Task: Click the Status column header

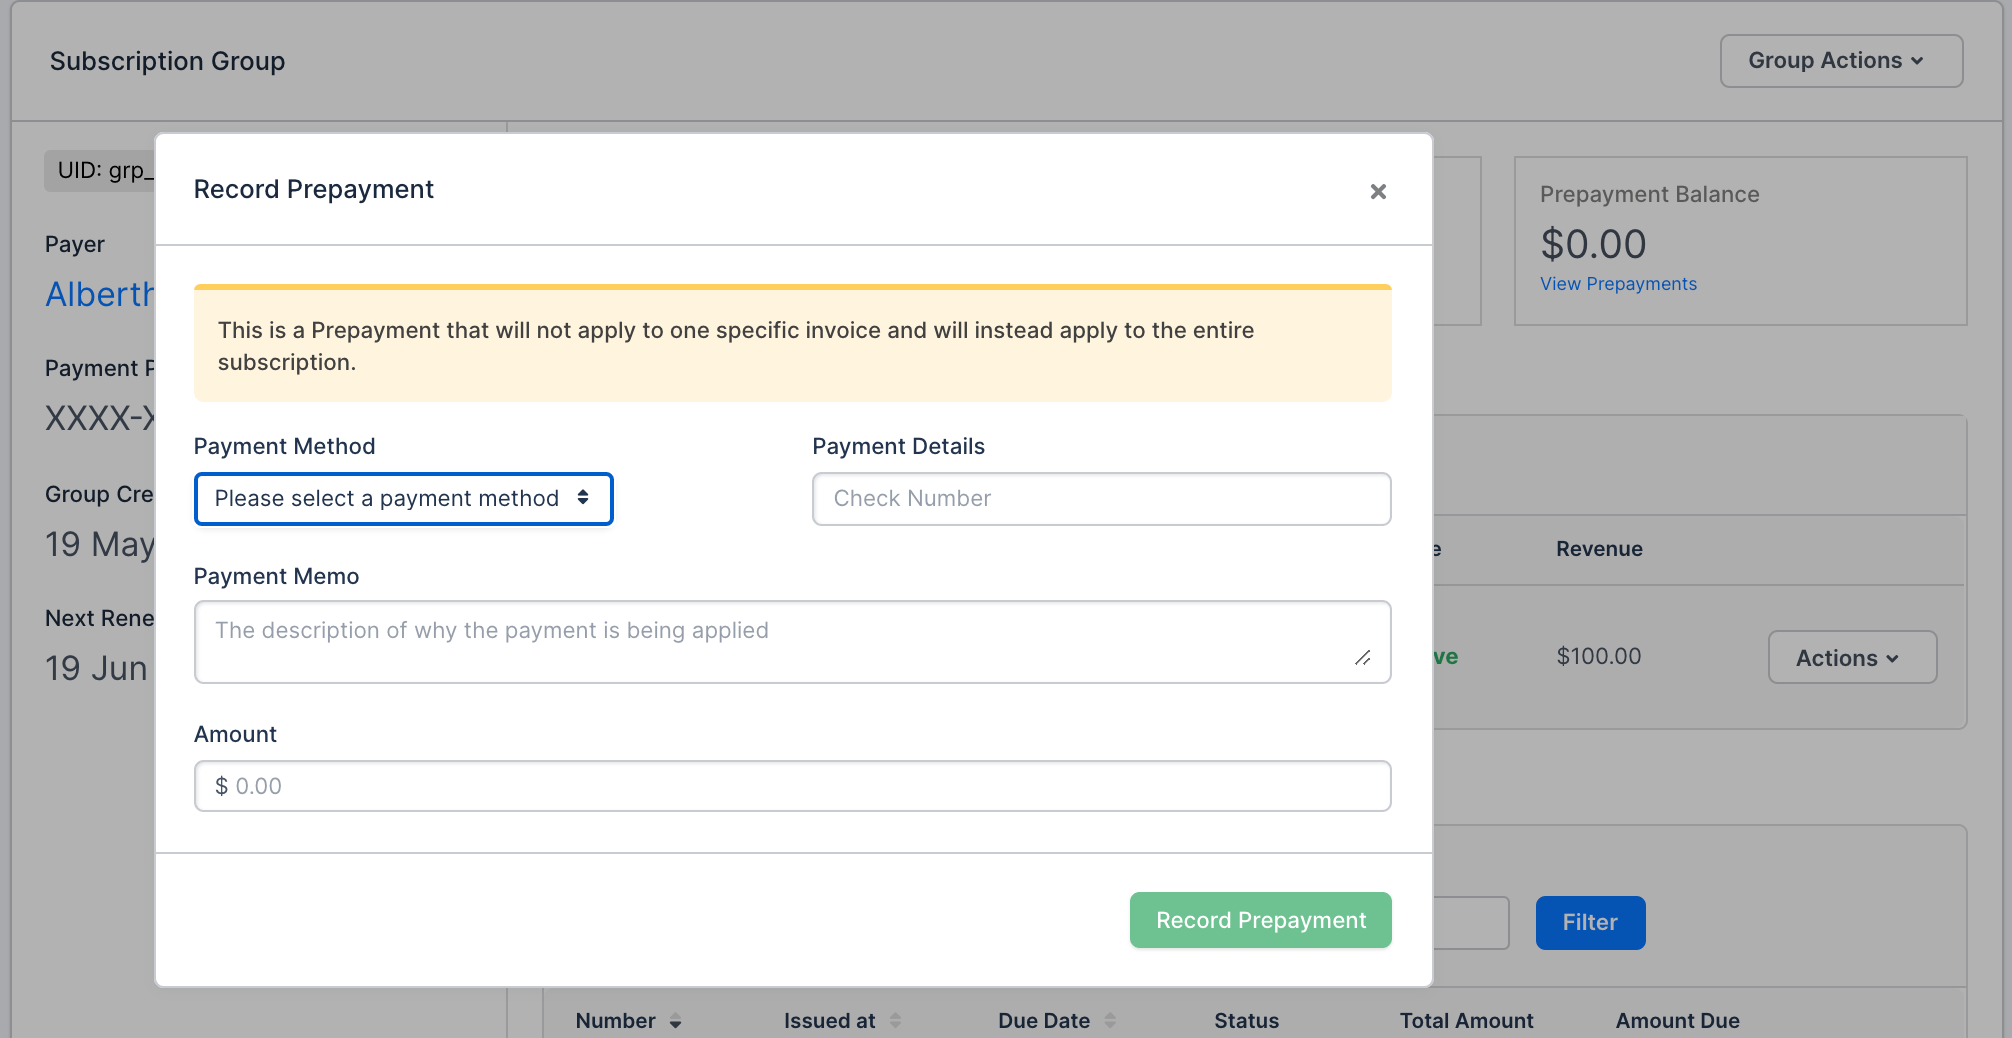Action: click(1246, 1021)
